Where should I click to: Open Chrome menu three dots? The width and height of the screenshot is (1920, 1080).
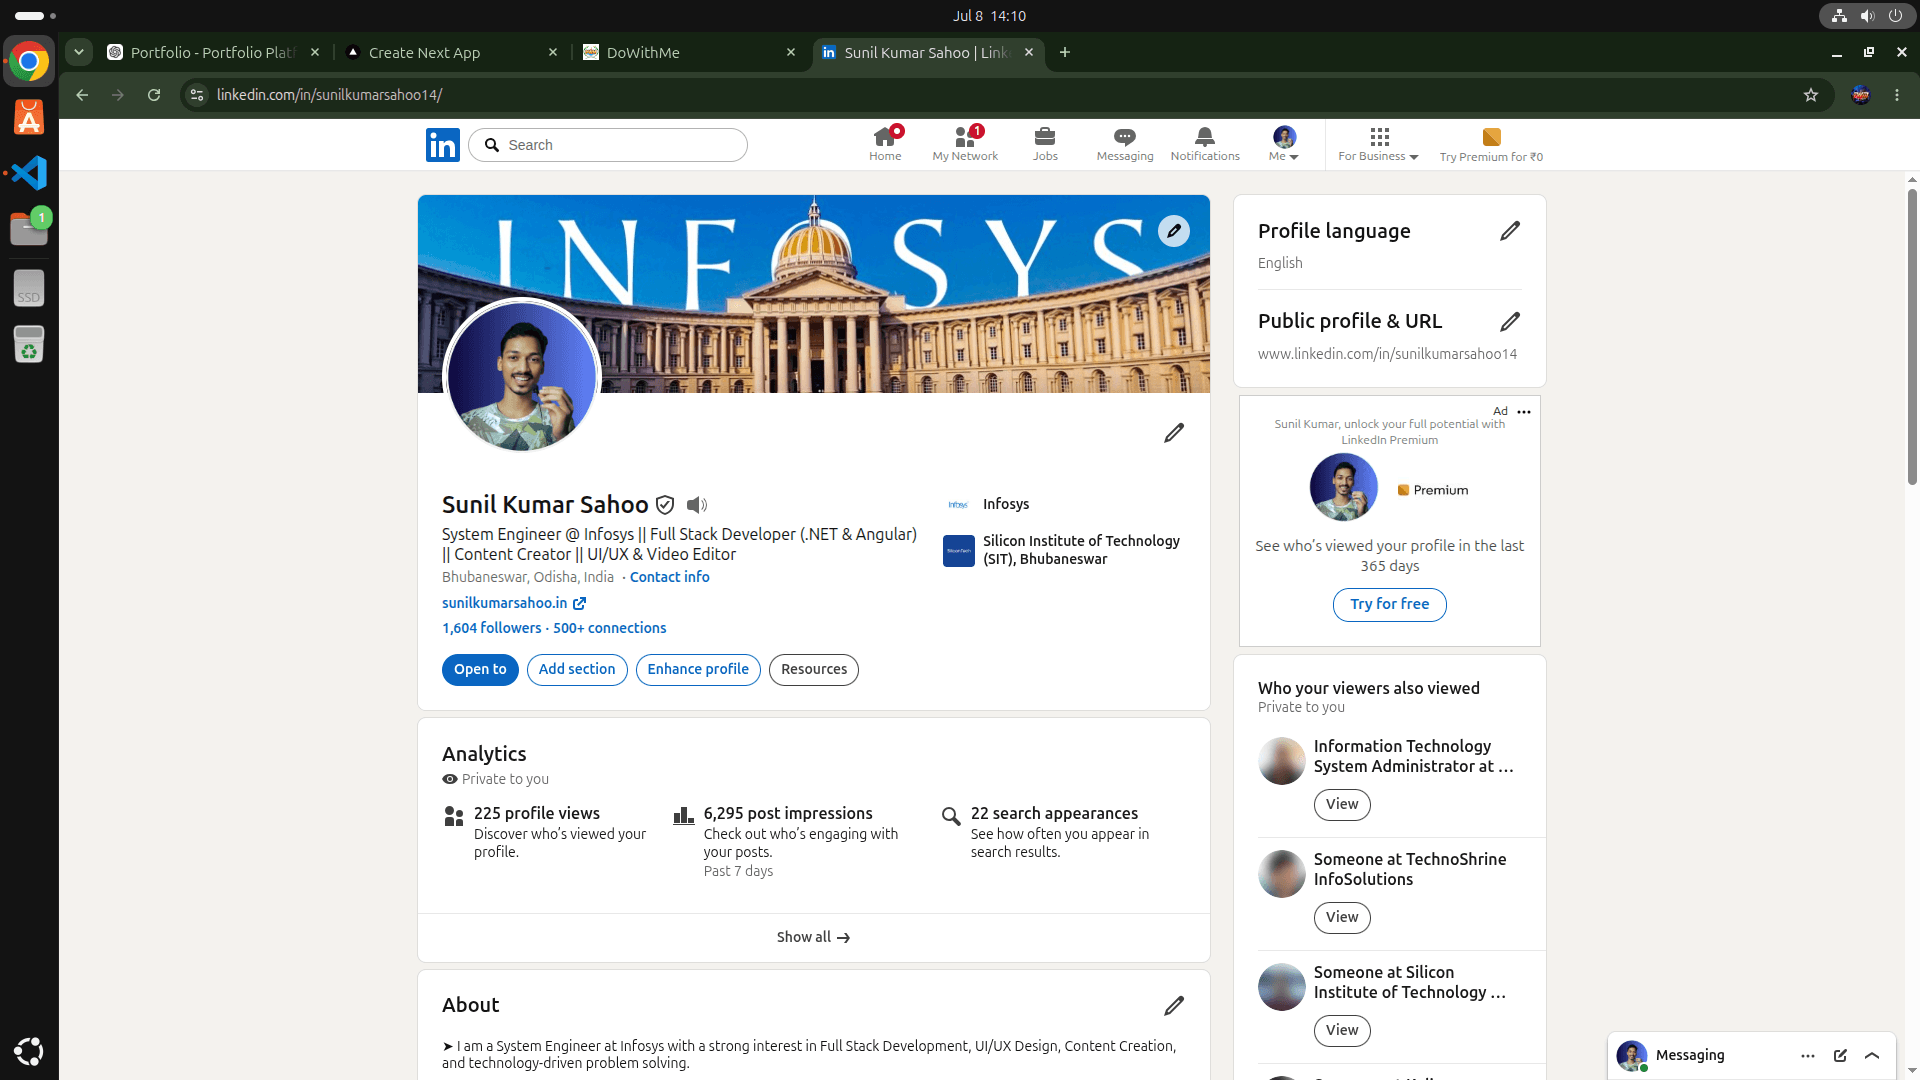[x=1897, y=95]
